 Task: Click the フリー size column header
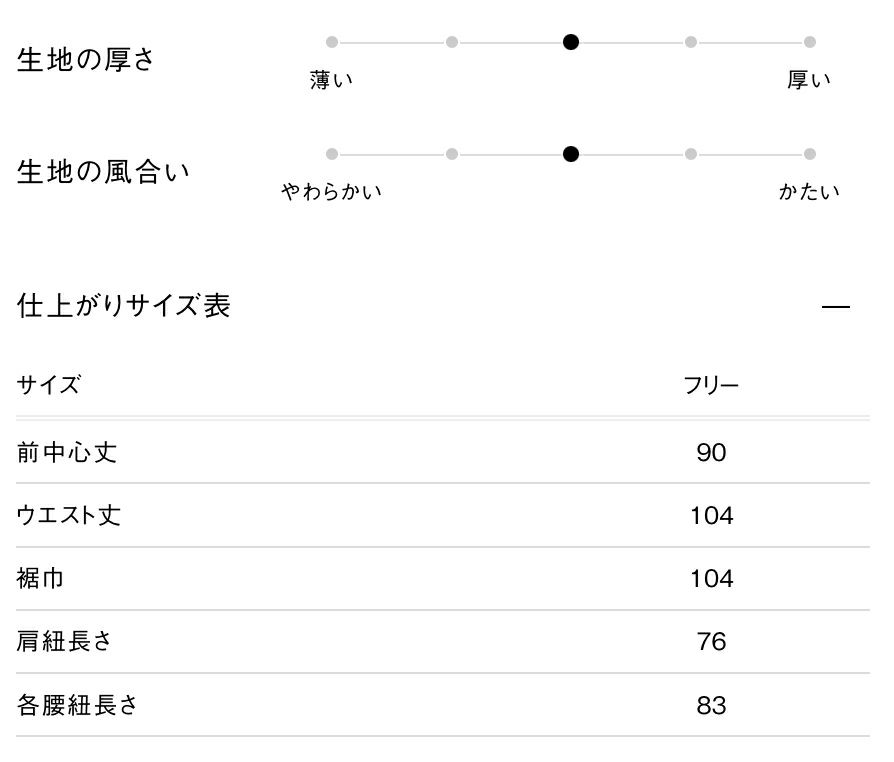pyautogui.click(x=711, y=386)
